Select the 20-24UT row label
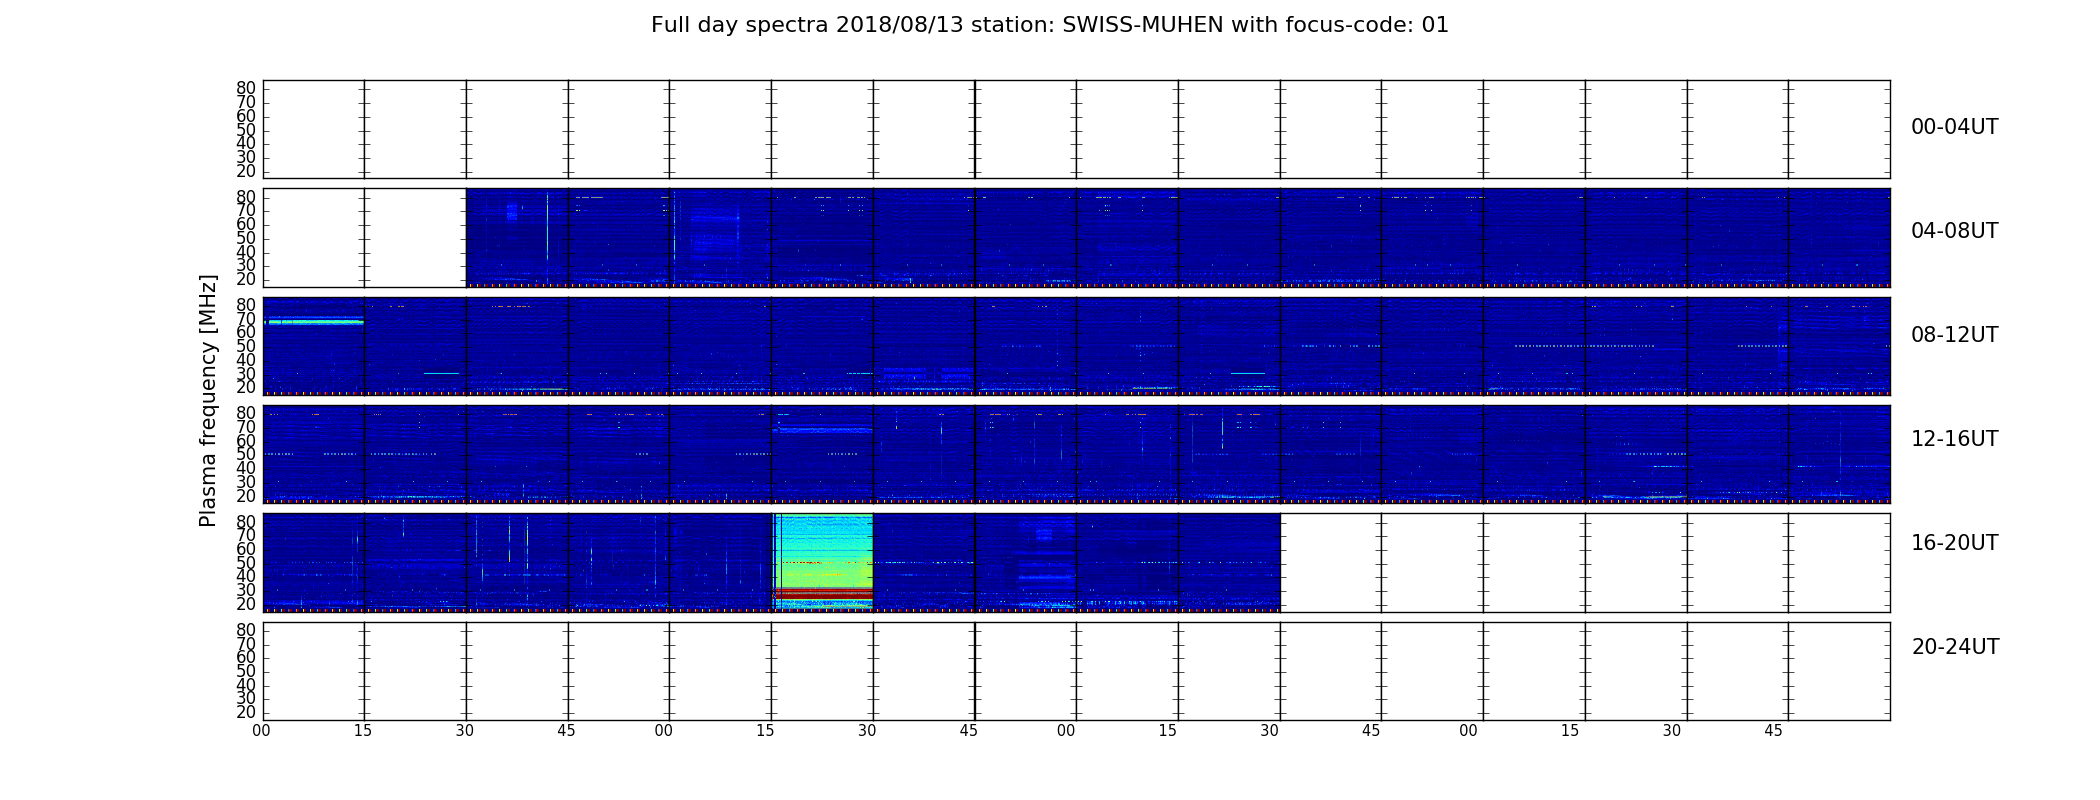 coord(1955,647)
